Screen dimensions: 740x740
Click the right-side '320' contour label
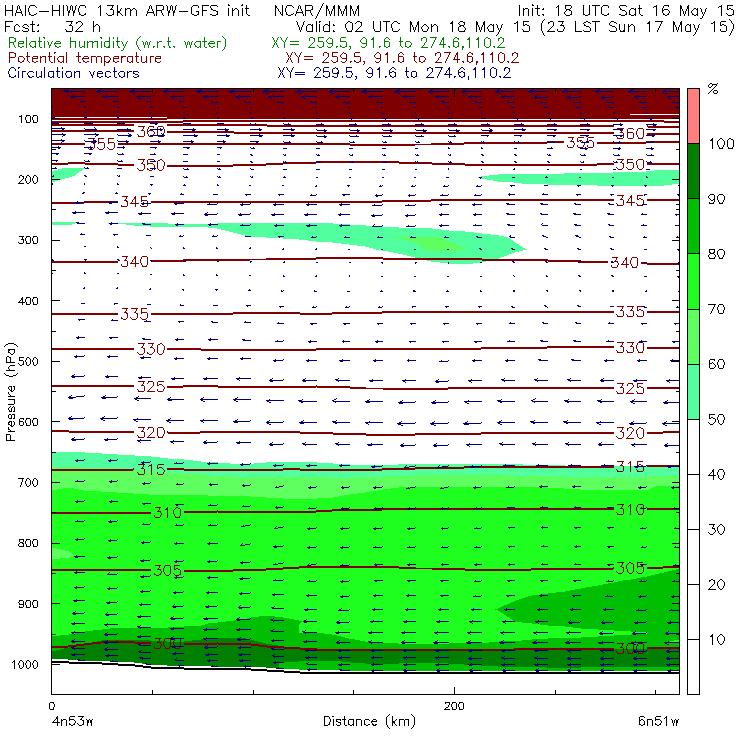click(x=630, y=433)
